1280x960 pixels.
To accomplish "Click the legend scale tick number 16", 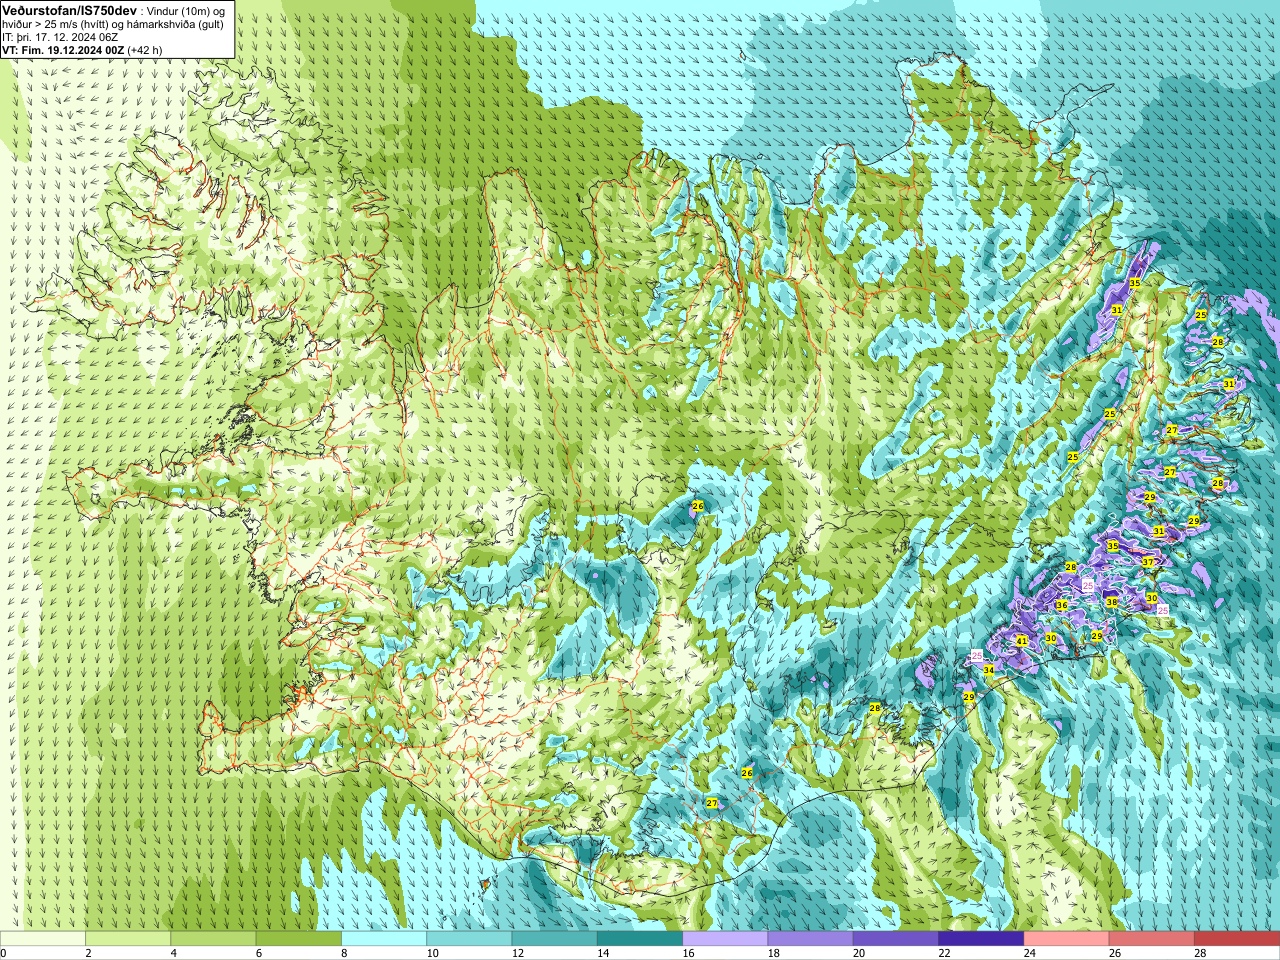I will (x=690, y=953).
